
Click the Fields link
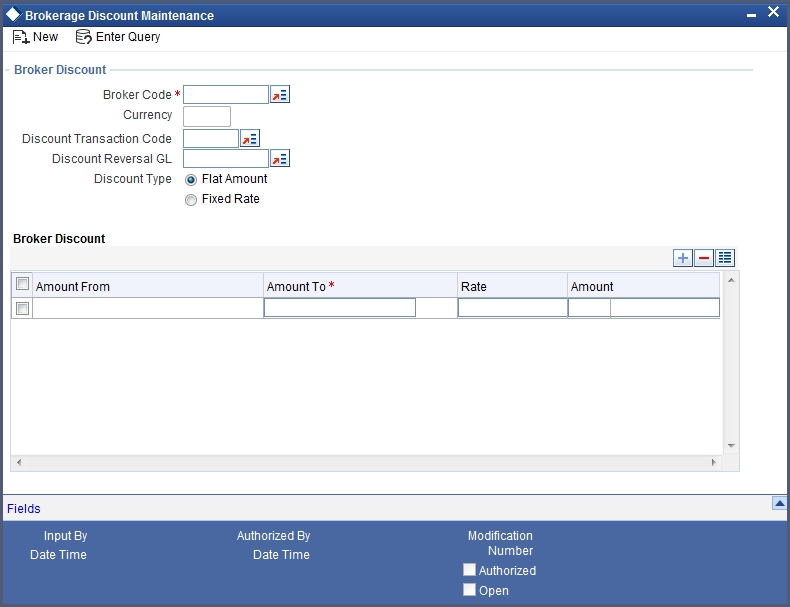pos(24,509)
